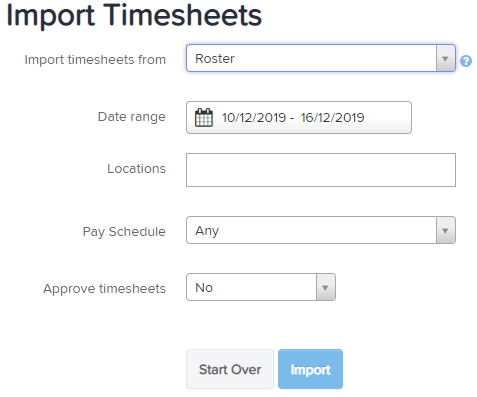477x397 pixels.
Task: Click the start date 10/12/2019
Action: [254, 118]
